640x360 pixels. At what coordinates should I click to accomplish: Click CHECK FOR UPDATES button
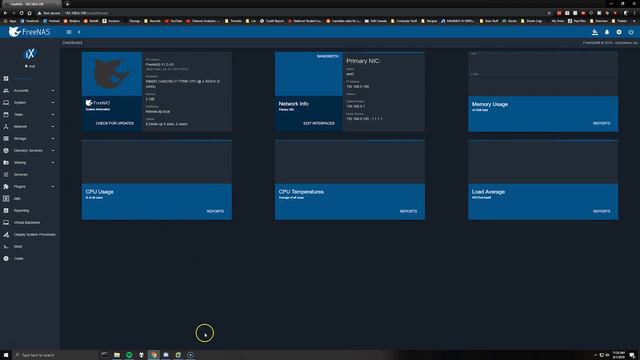115,123
